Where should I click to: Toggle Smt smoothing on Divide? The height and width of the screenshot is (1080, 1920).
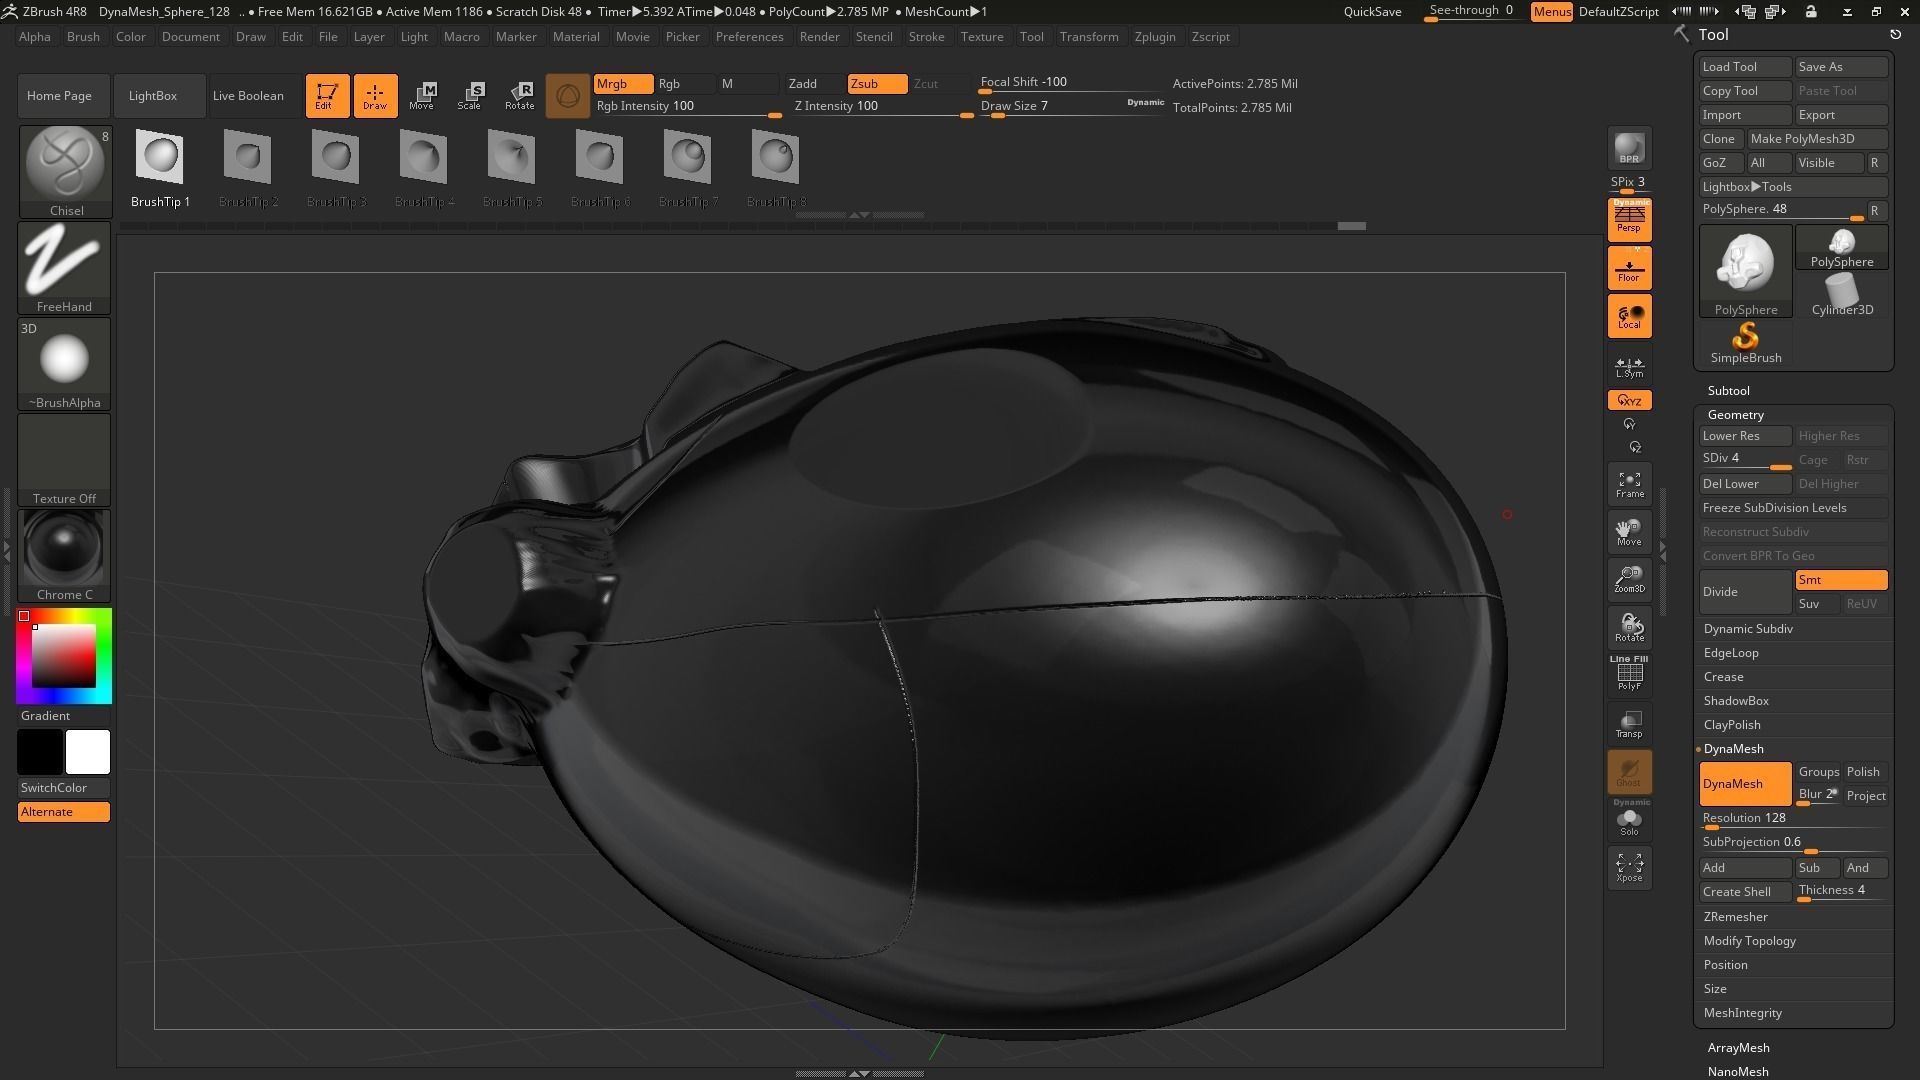(1841, 580)
